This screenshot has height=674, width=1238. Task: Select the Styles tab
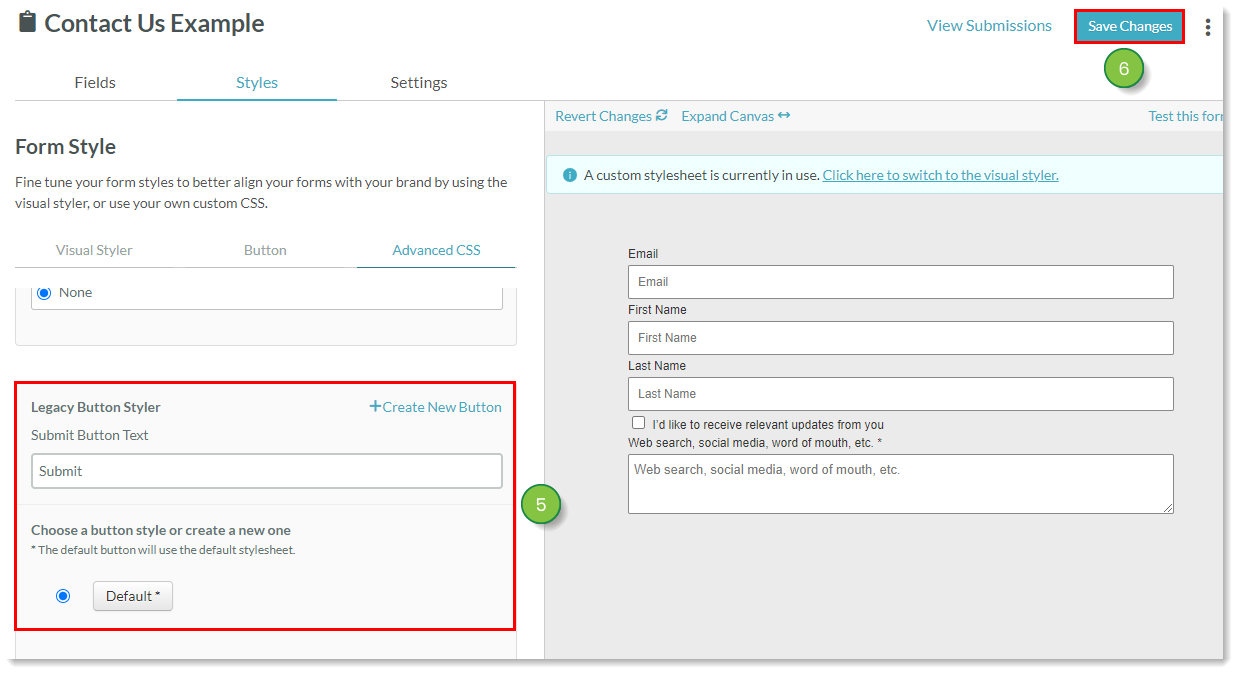pos(257,82)
